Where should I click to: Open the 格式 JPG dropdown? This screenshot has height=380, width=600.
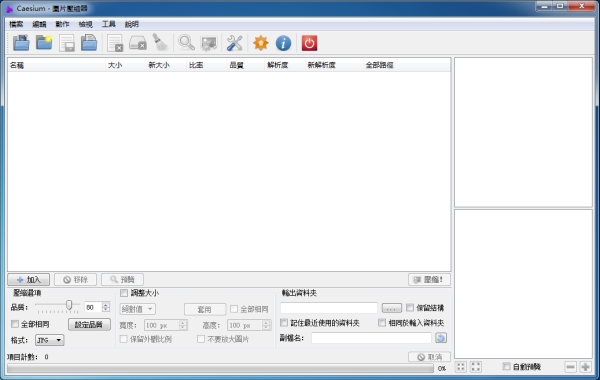(x=49, y=340)
